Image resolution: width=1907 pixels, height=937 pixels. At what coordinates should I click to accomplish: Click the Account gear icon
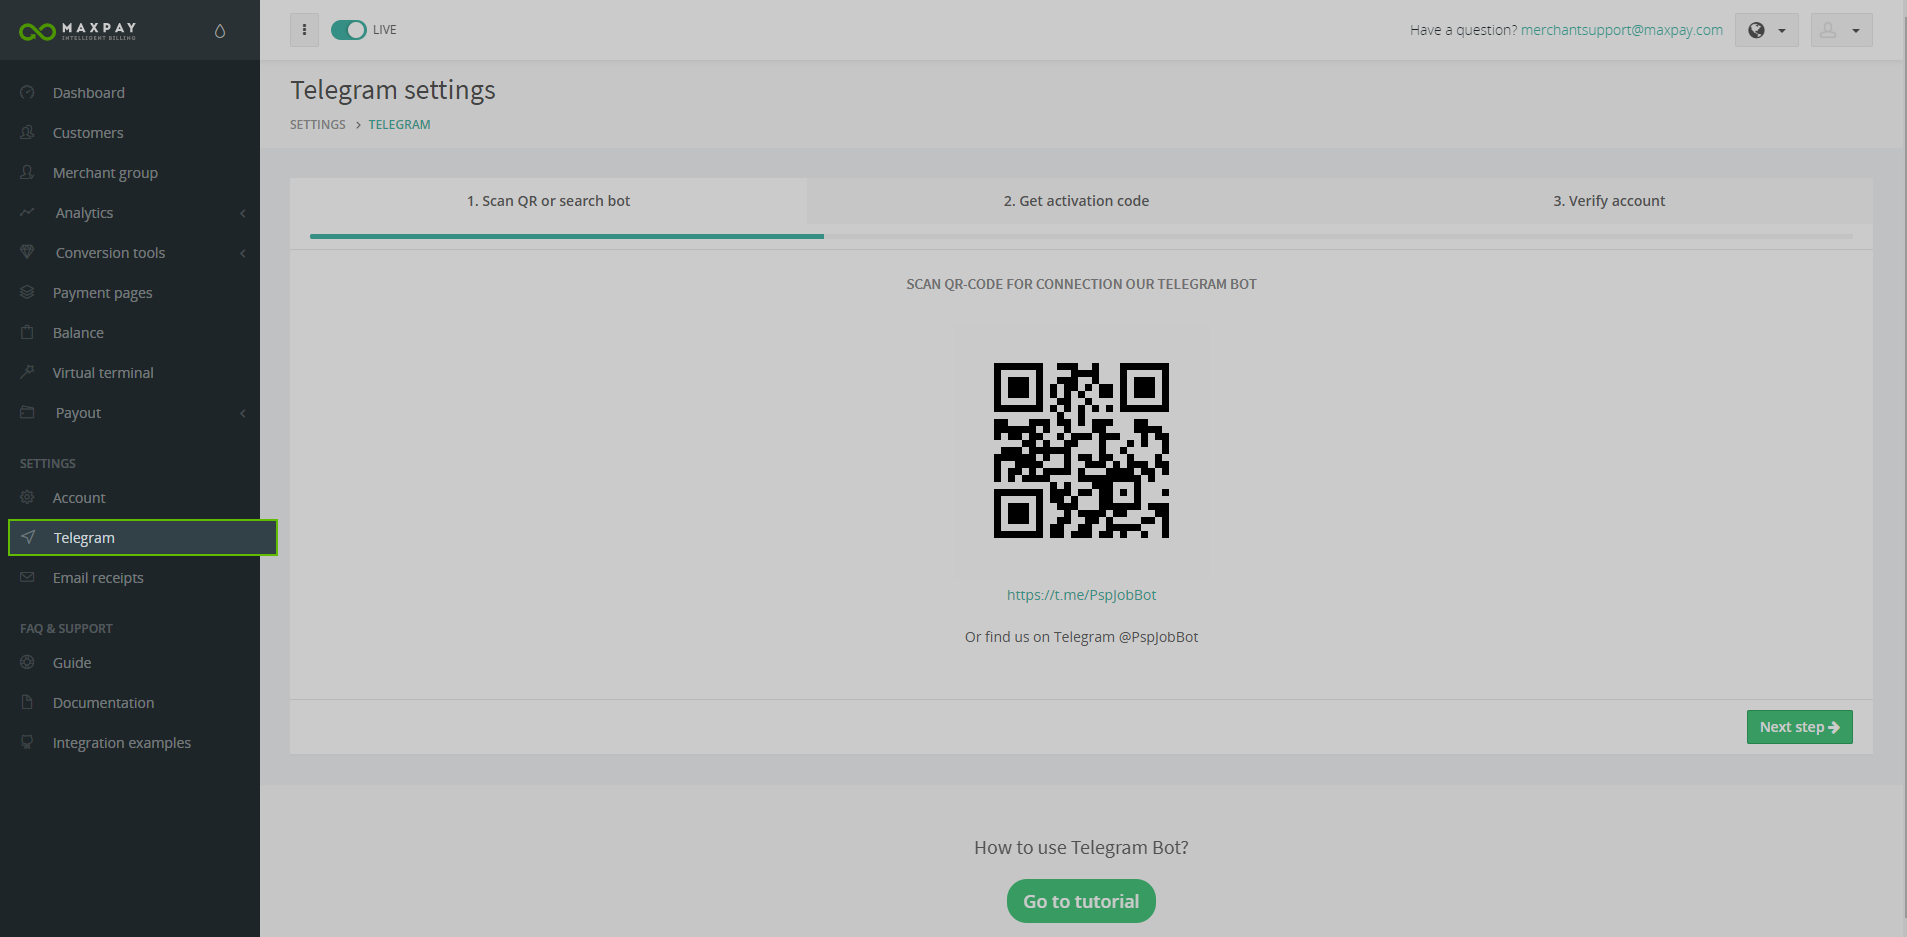[x=27, y=497]
